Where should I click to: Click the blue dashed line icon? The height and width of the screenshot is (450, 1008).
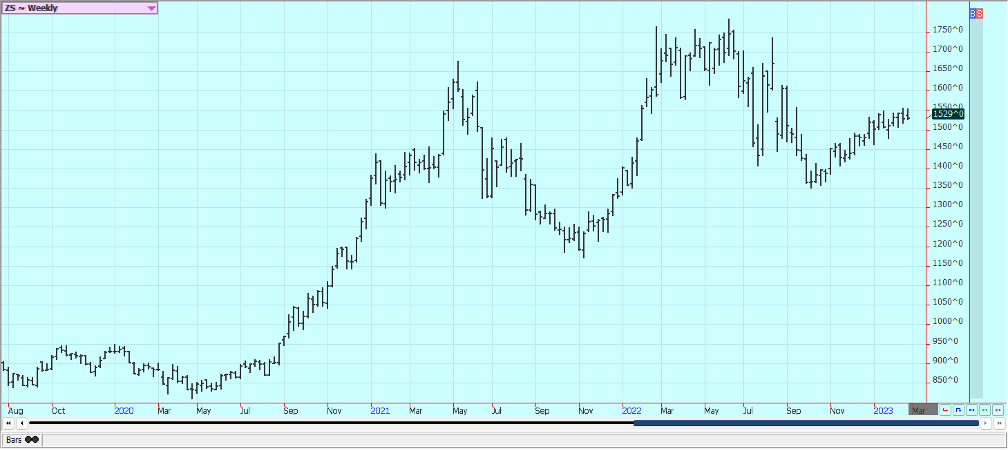[971, 410]
